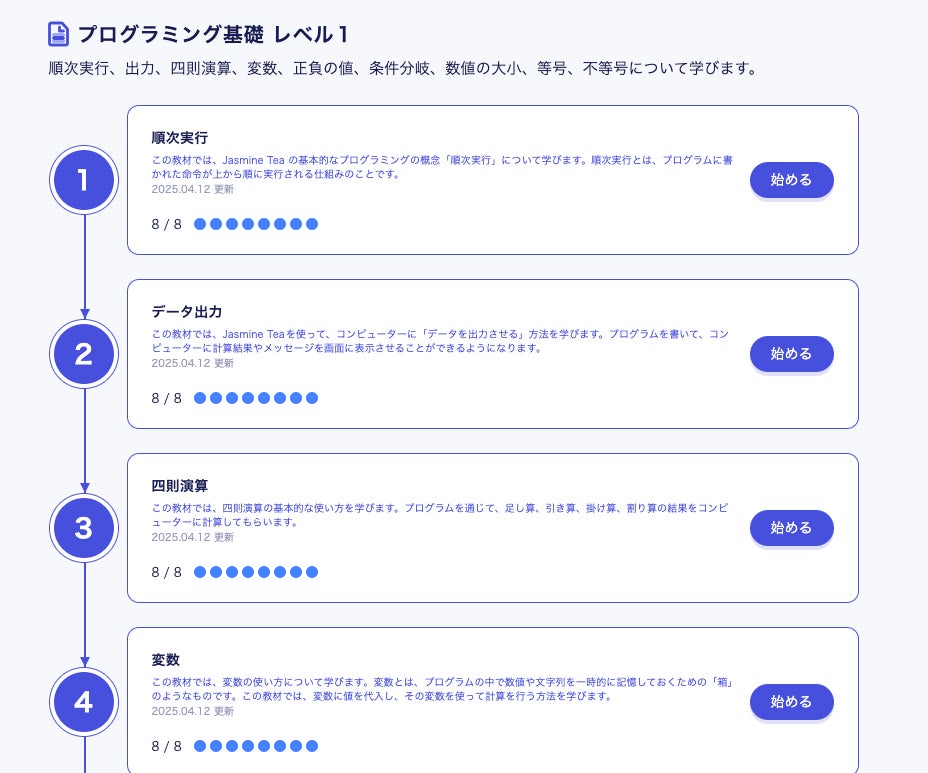Screen dimensions: 928x773
Task: Select the step circle numbered 3
Action: pyautogui.click(x=84, y=528)
